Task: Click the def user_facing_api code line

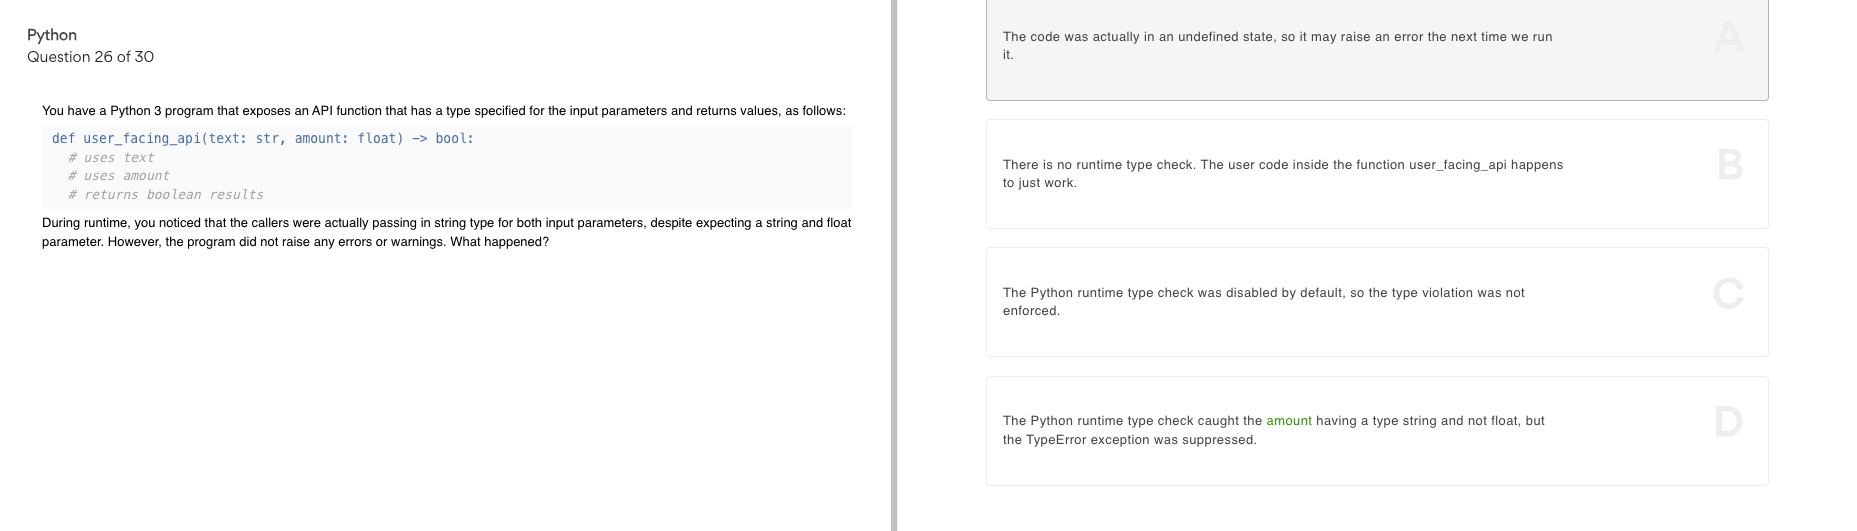Action: tap(263, 139)
